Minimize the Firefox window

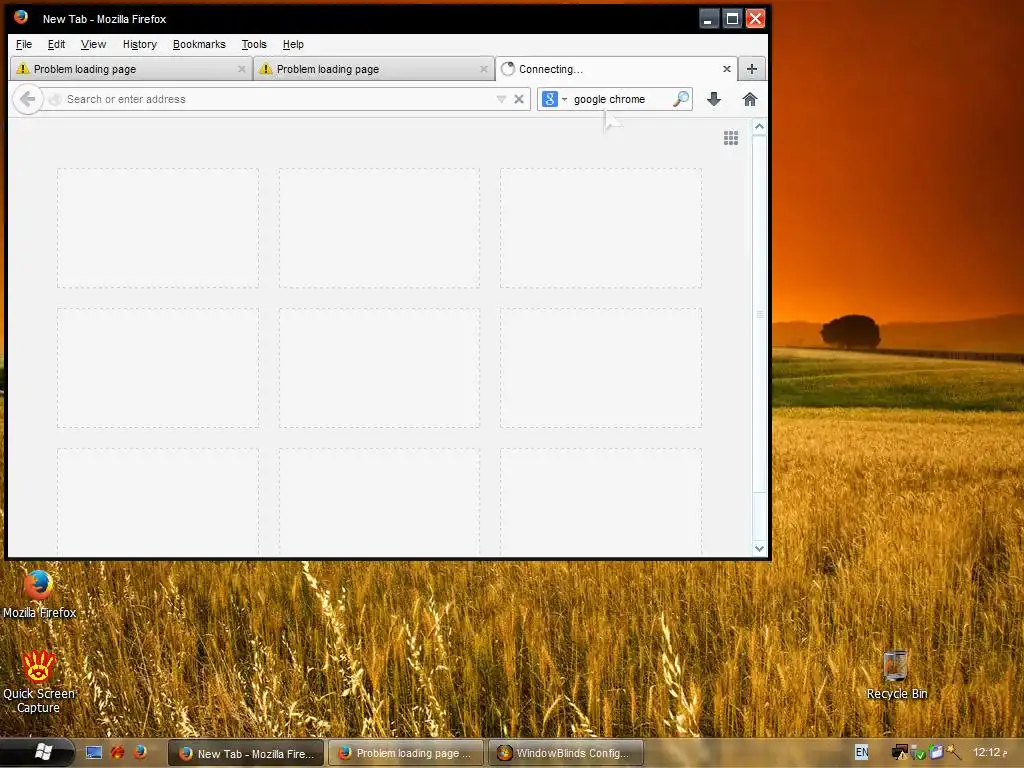pyautogui.click(x=709, y=18)
